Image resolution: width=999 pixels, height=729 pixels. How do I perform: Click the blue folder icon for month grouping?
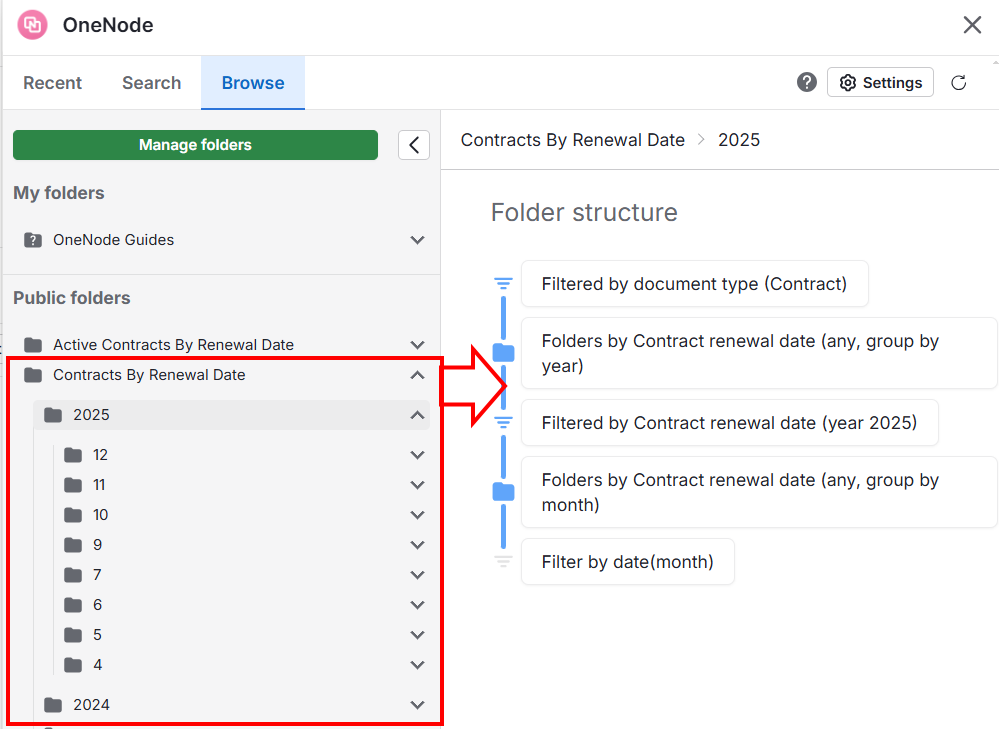[x=503, y=491]
